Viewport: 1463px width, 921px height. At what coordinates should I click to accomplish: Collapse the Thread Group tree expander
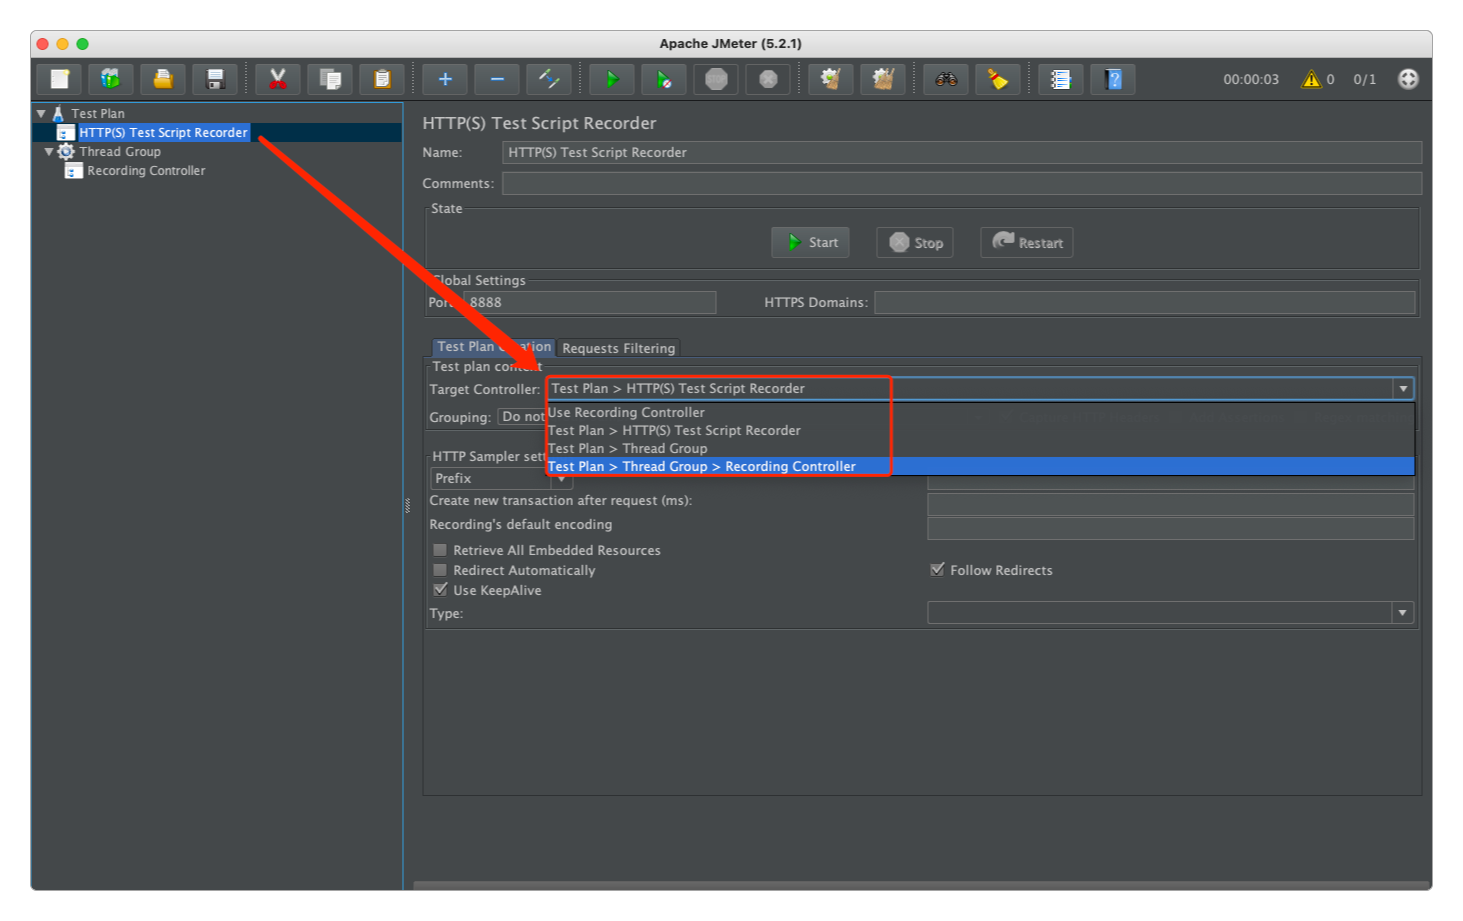[x=49, y=152]
